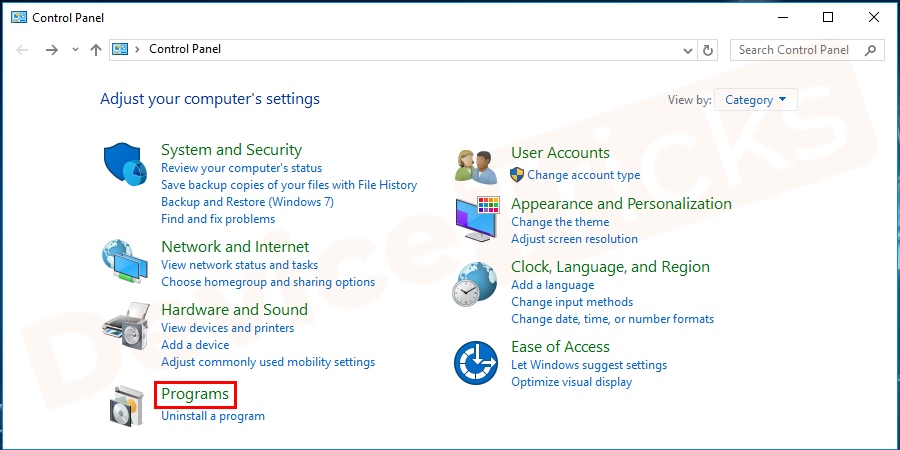Open System and Security shield icon
900x450 pixels.
[x=126, y=164]
